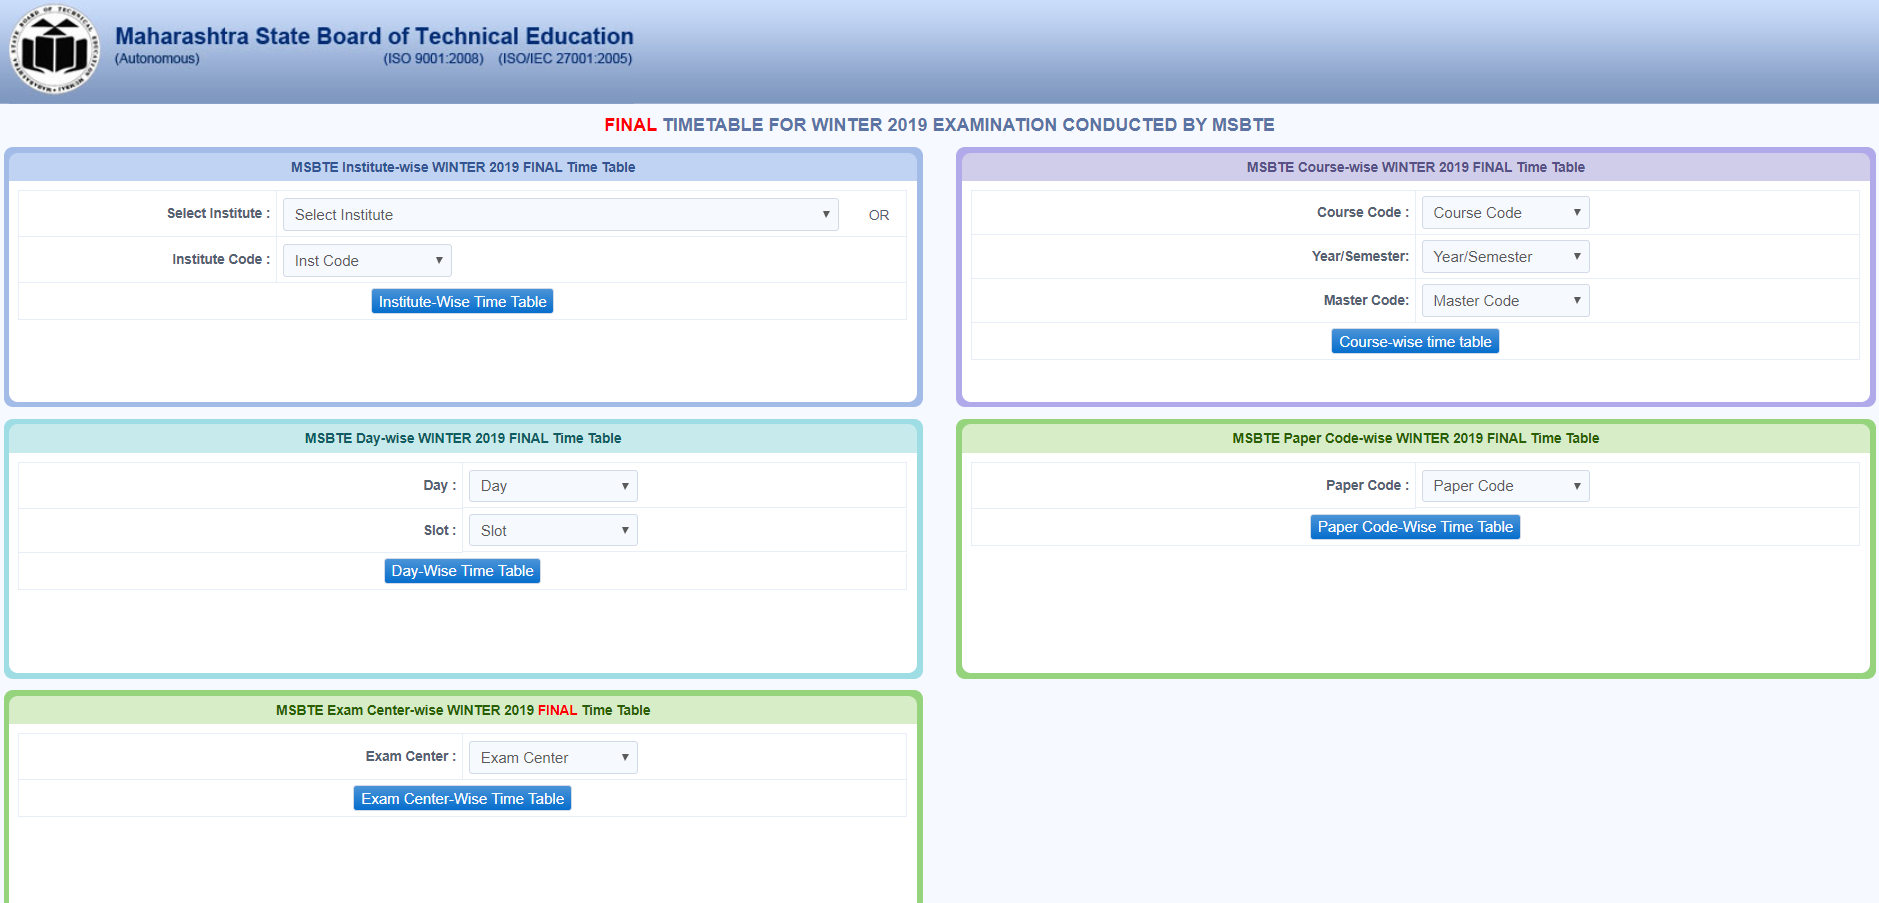Click the Exam Center-wise panel header
The height and width of the screenshot is (903, 1879).
pos(463,710)
